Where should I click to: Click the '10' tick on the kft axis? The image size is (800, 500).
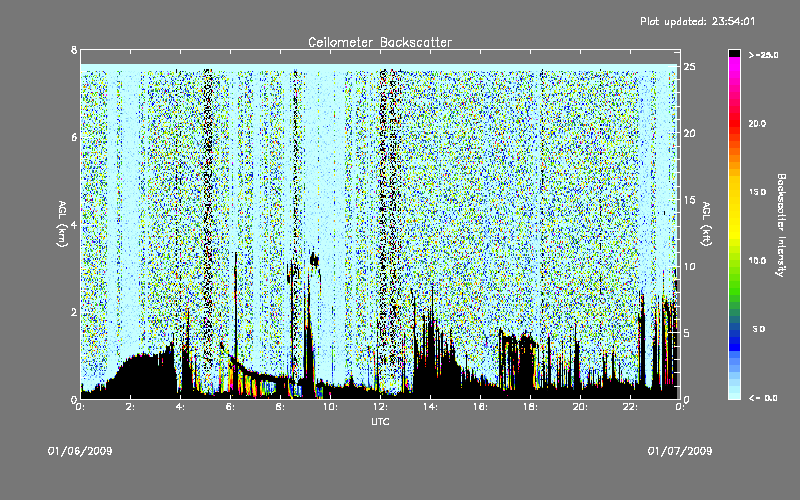[x=690, y=266]
